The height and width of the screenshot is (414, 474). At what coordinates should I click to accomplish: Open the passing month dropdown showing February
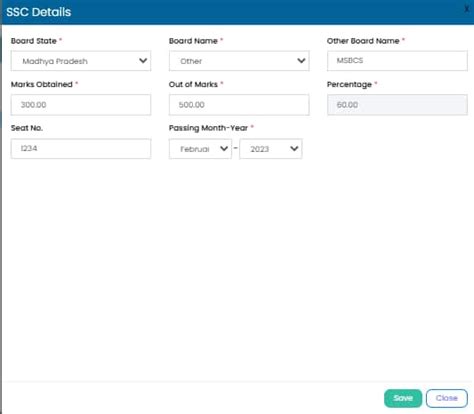[200, 149]
